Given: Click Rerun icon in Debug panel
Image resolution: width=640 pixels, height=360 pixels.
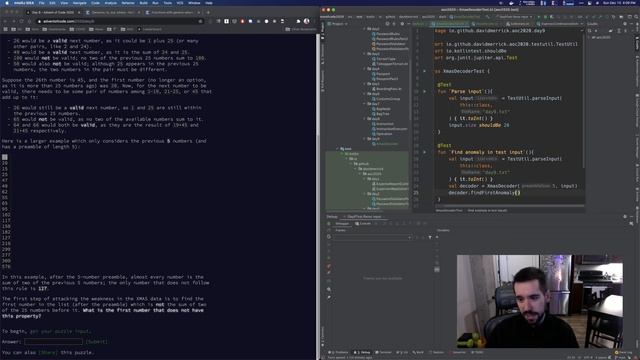Looking at the screenshot, I should coord(329,223).
